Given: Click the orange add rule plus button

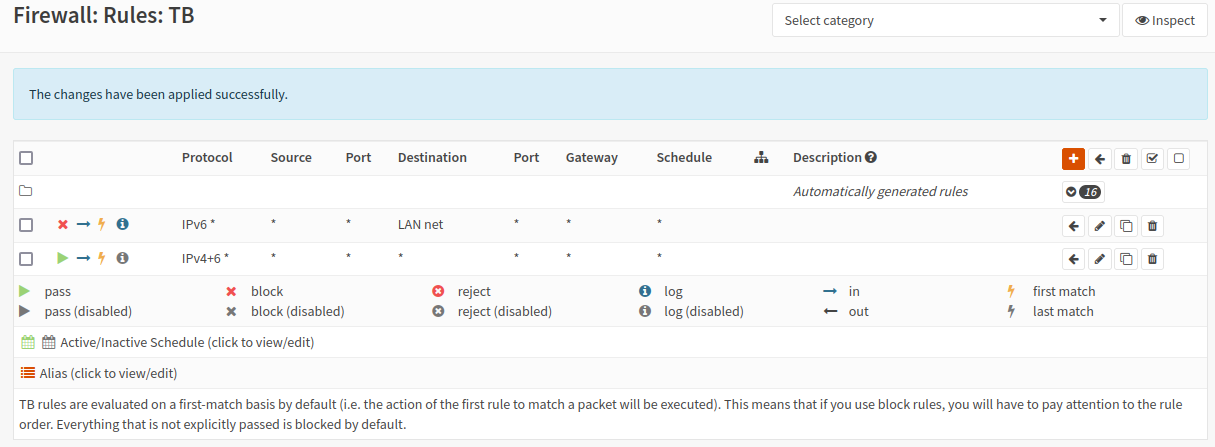Looking at the screenshot, I should (1073, 158).
